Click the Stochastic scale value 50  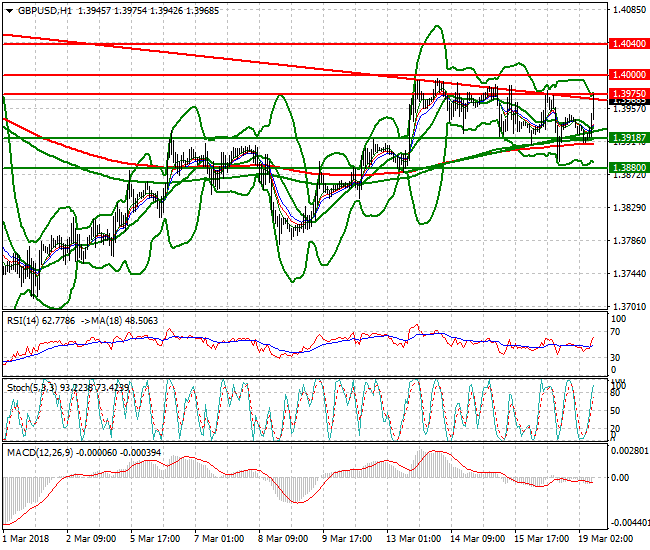coord(616,411)
